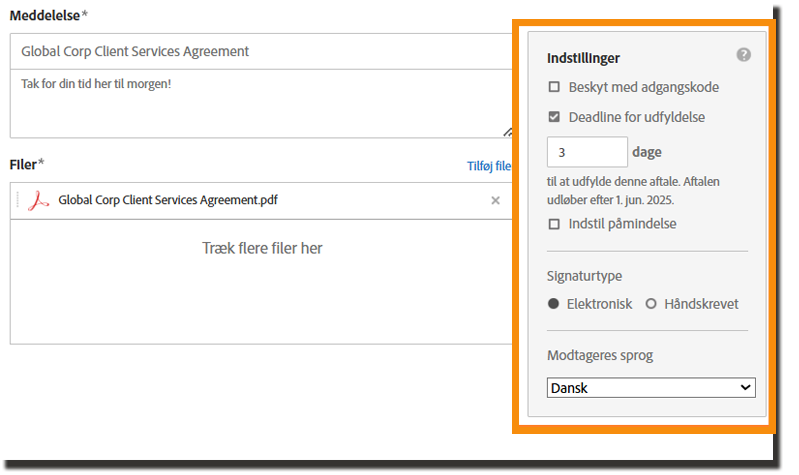This screenshot has width=799, height=475.
Task: Open the Modtageres sprog dropdown
Action: coord(651,387)
